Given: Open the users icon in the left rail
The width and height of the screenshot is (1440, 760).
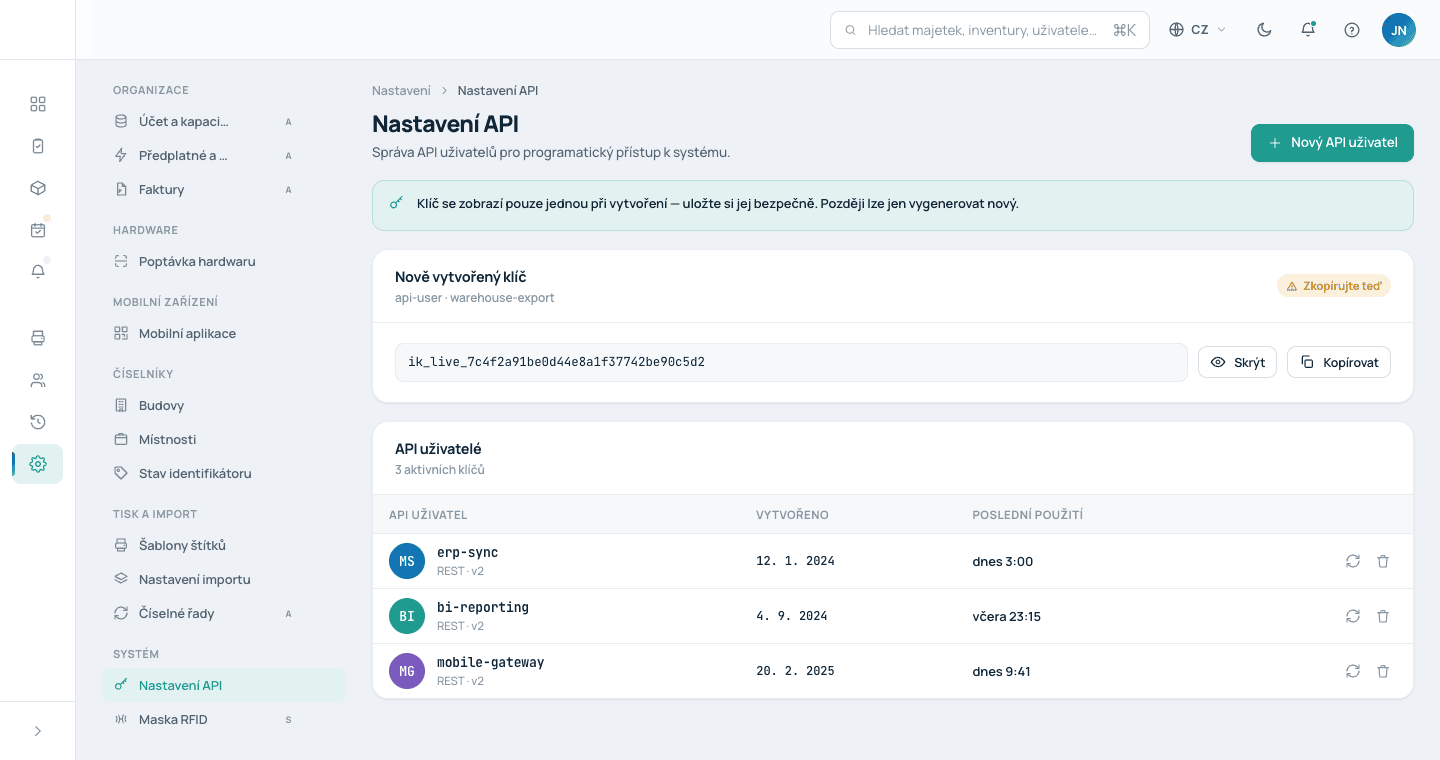Looking at the screenshot, I should pos(38,380).
